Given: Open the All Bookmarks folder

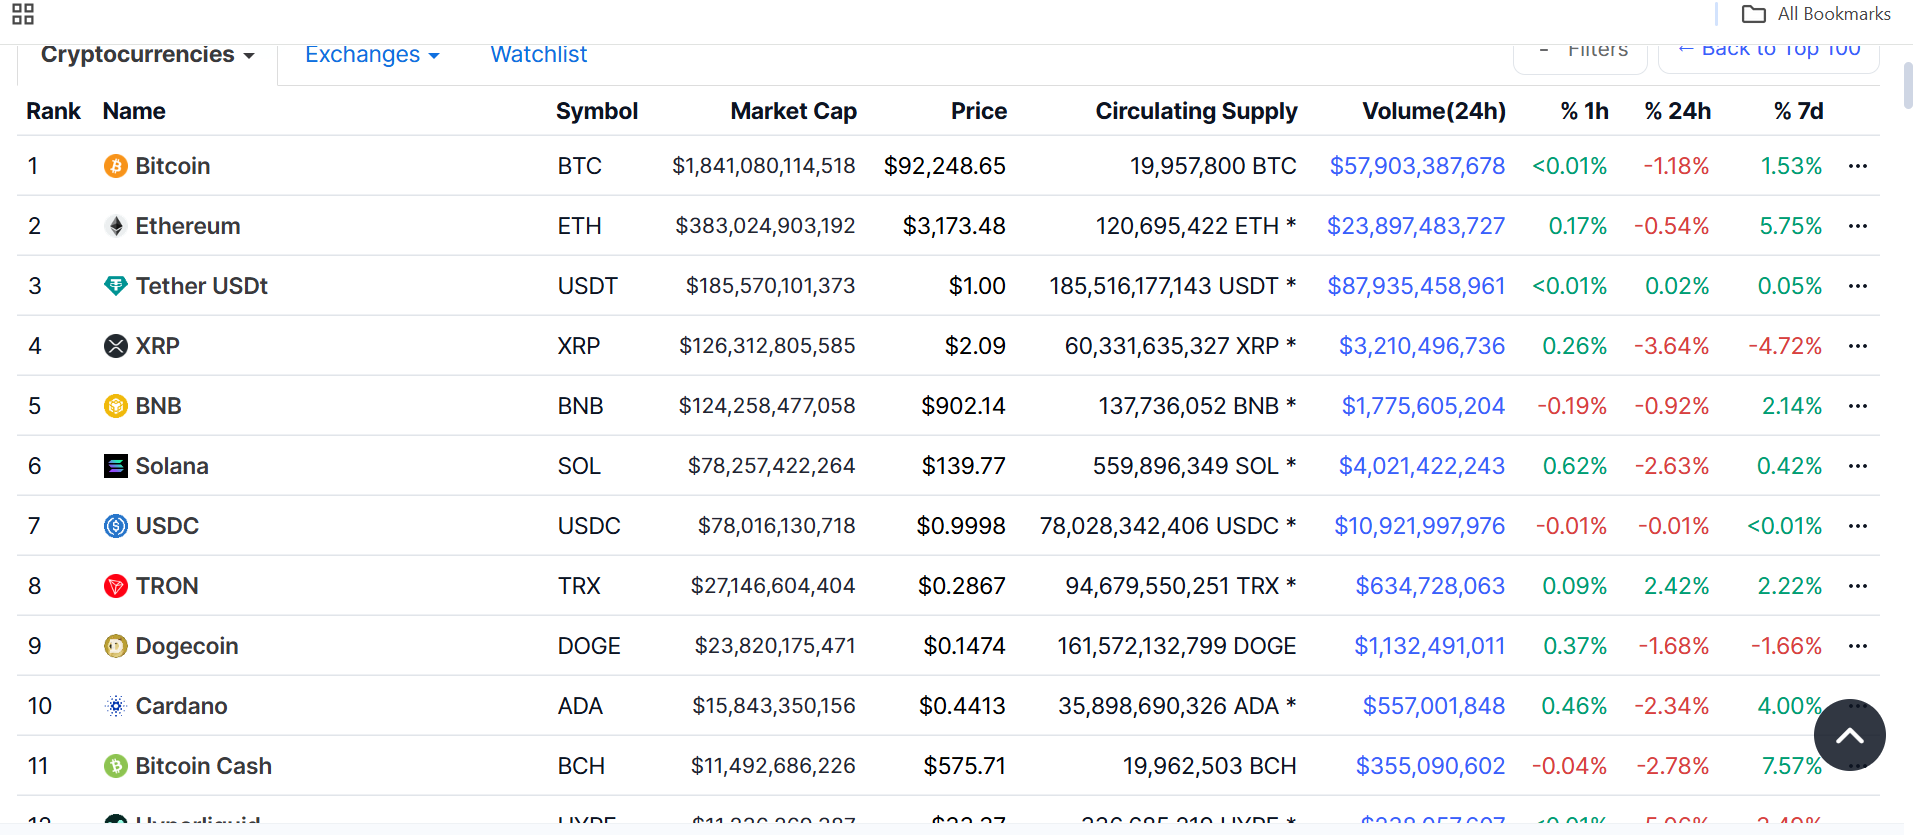Looking at the screenshot, I should click(x=1816, y=14).
